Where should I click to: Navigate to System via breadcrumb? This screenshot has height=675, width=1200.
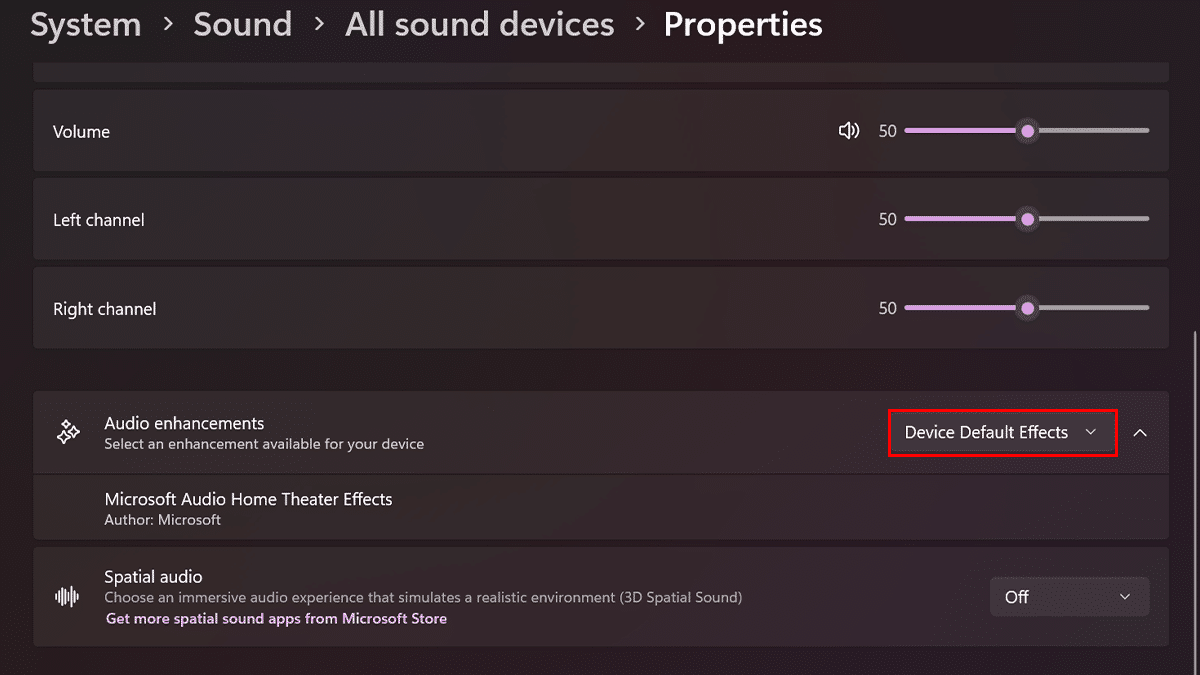tap(85, 24)
